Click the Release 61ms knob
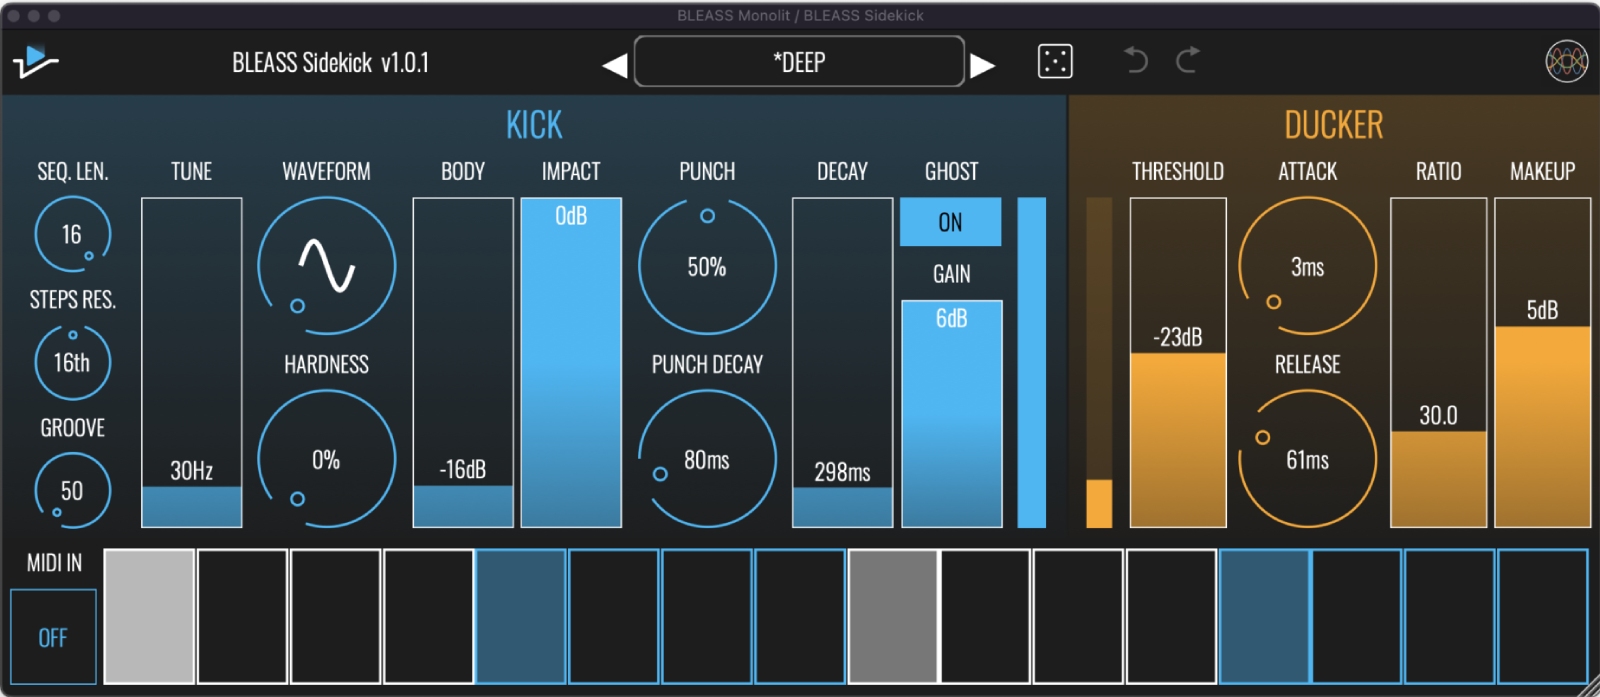 pyautogui.click(x=1307, y=459)
